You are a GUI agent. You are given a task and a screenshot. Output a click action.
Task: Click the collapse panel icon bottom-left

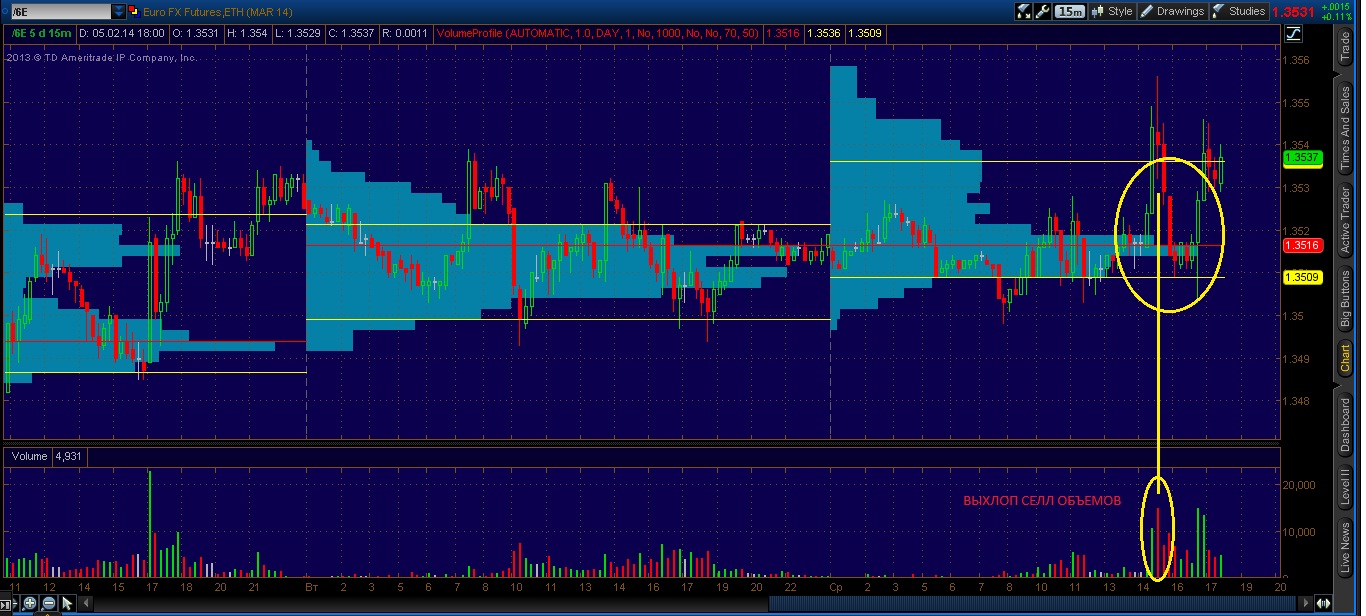pos(6,604)
